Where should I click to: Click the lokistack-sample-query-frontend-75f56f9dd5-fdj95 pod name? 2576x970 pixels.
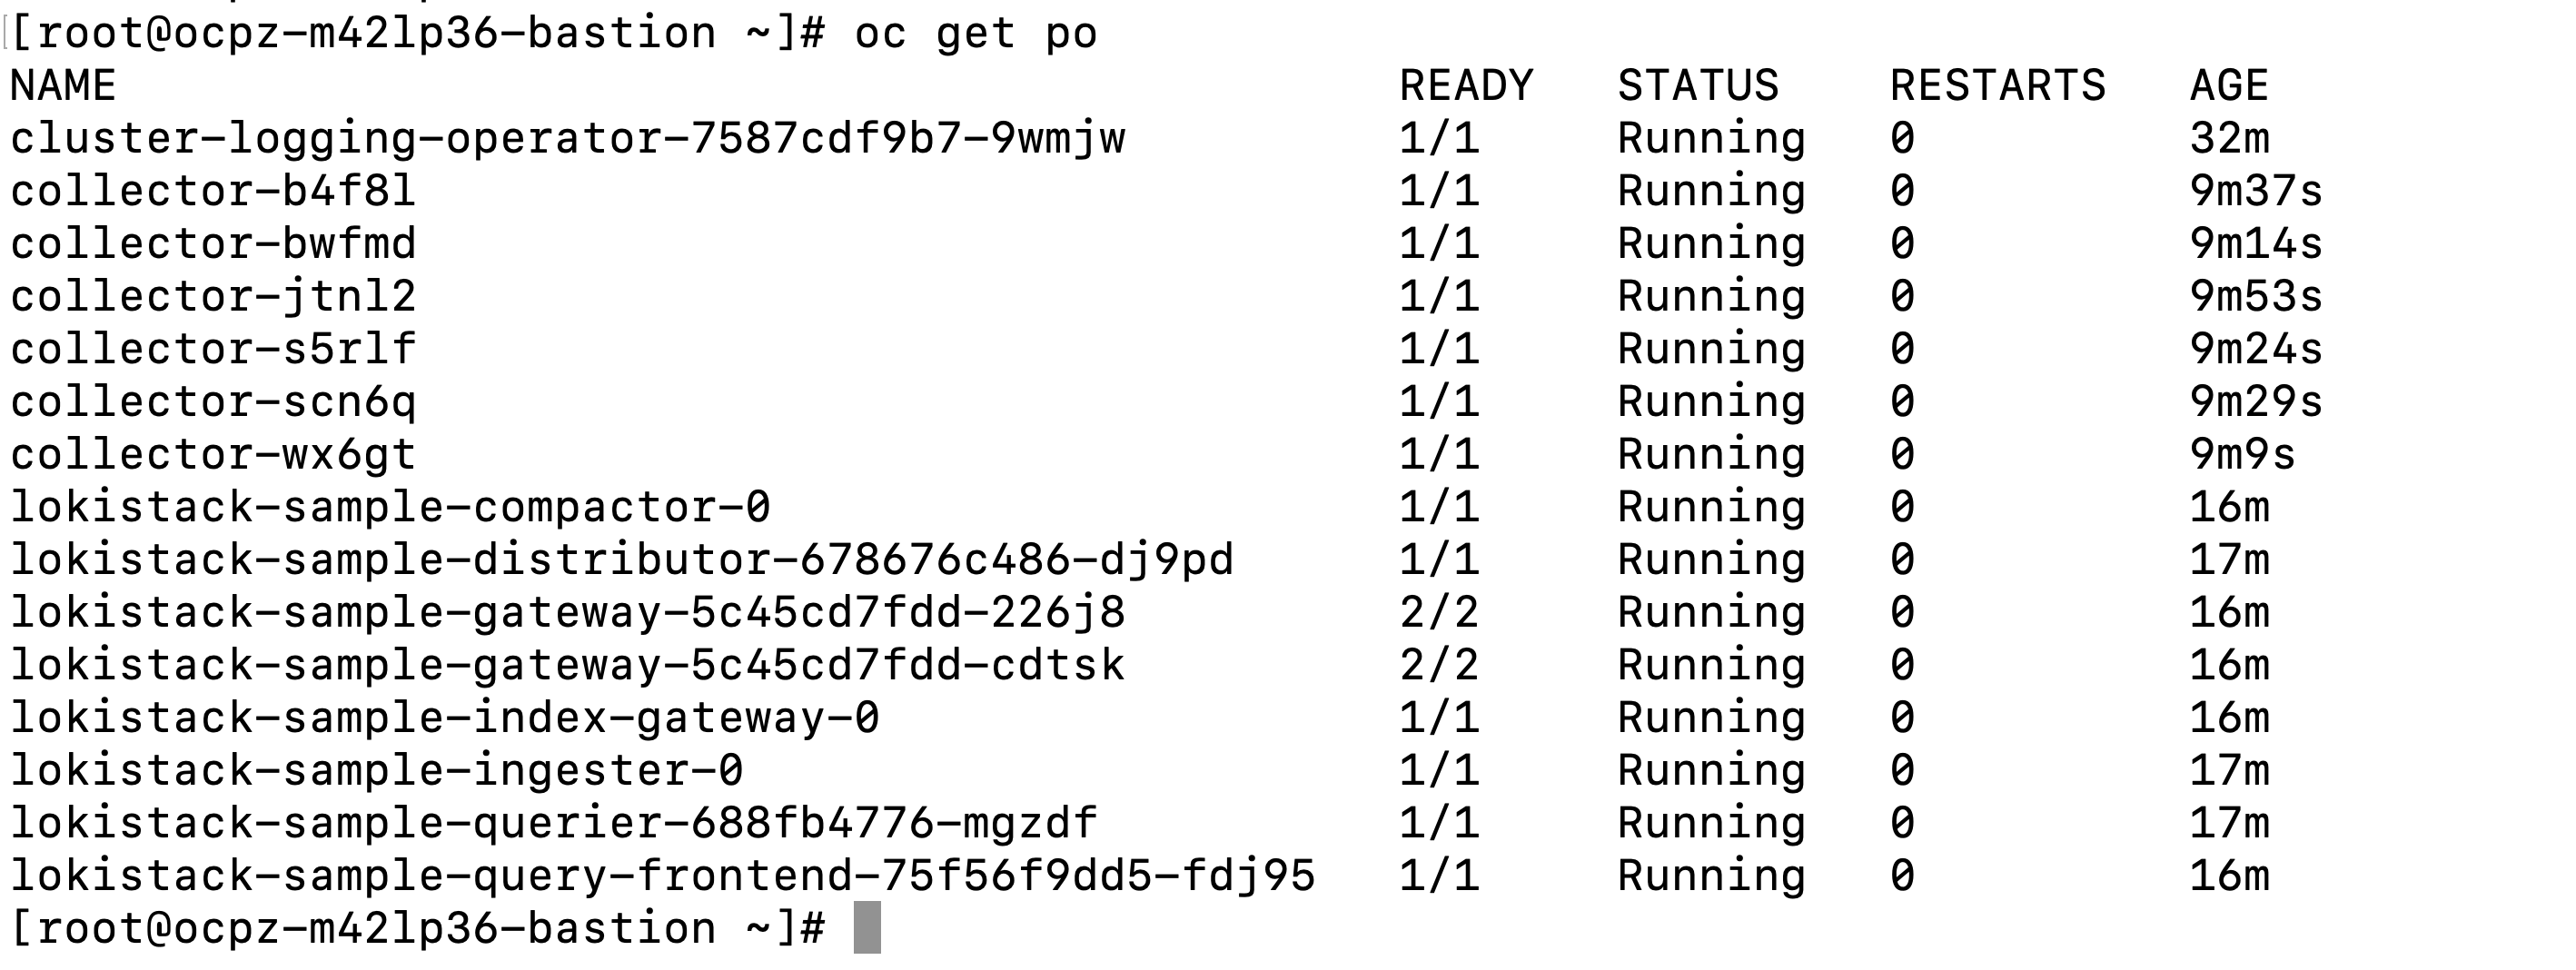[x=662, y=876]
